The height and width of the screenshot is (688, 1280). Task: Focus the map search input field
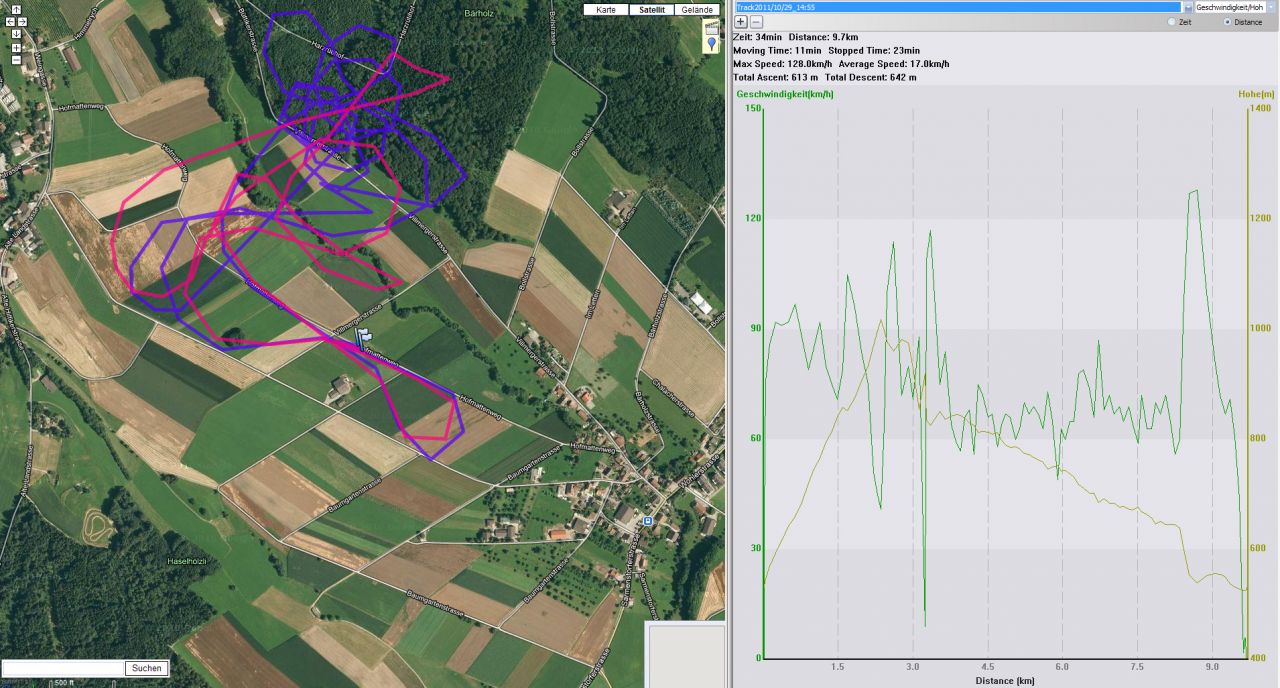(x=64, y=668)
